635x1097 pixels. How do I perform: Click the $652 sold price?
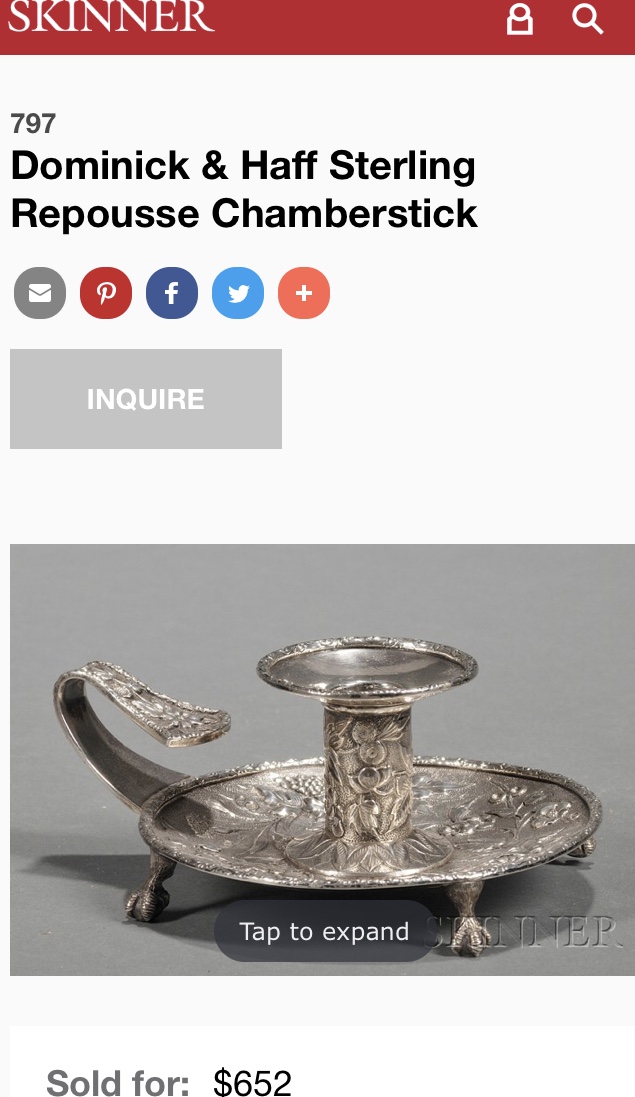click(x=252, y=1082)
